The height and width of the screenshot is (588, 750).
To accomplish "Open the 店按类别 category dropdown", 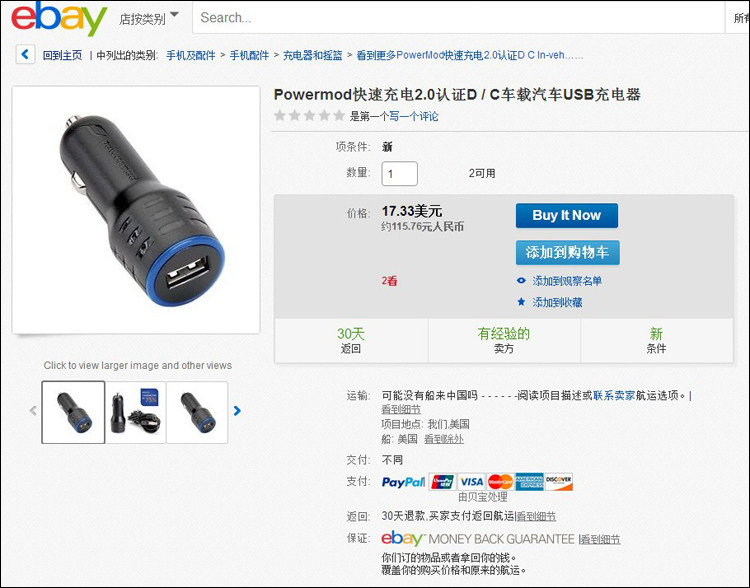I will tap(149, 18).
